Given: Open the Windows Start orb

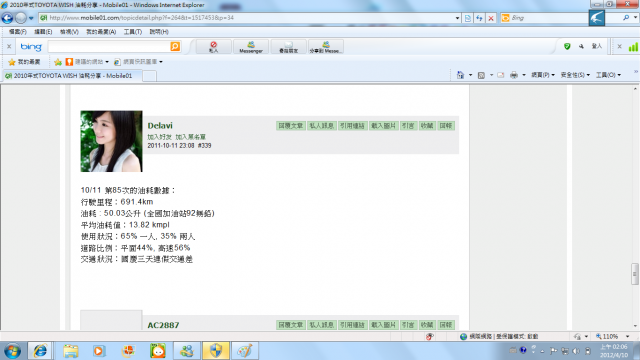Looking at the screenshot, I should click(13, 351).
